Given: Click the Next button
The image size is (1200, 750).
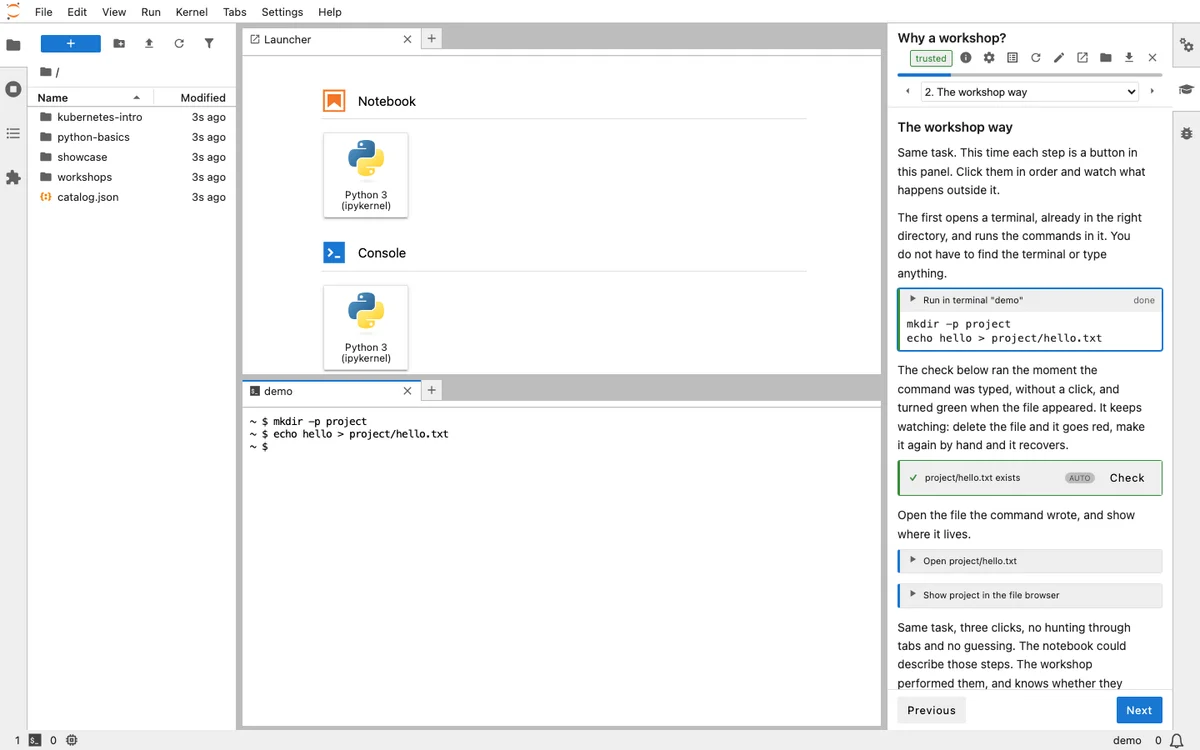Looking at the screenshot, I should coord(1139,710).
